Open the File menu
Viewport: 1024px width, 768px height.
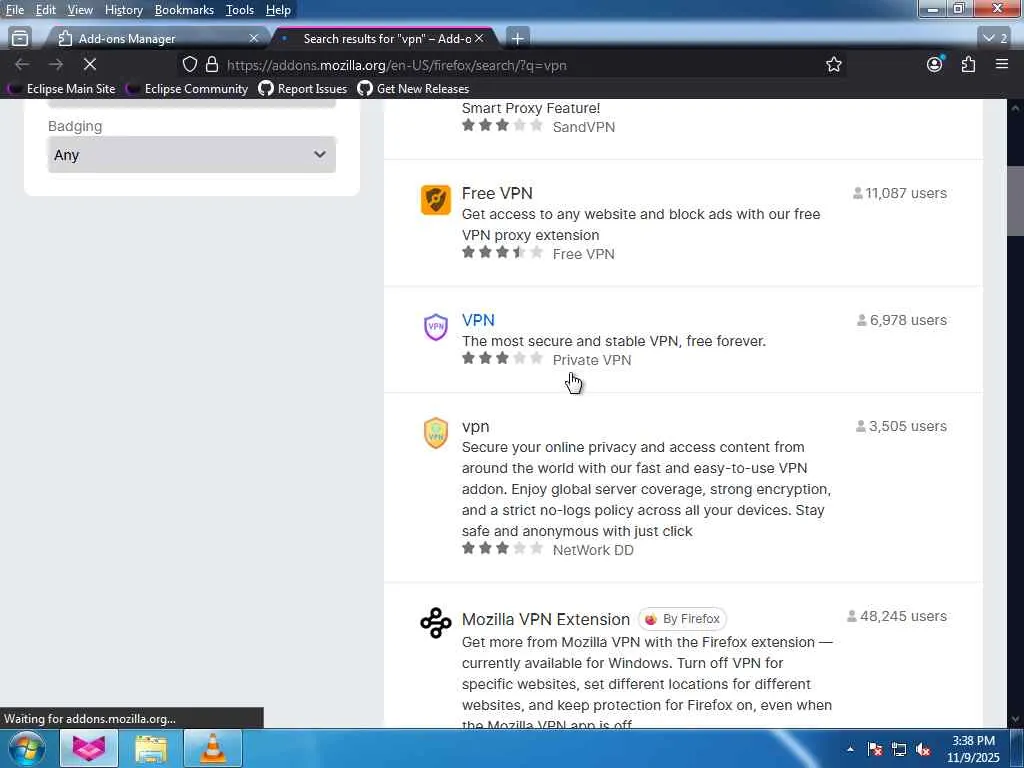14,10
